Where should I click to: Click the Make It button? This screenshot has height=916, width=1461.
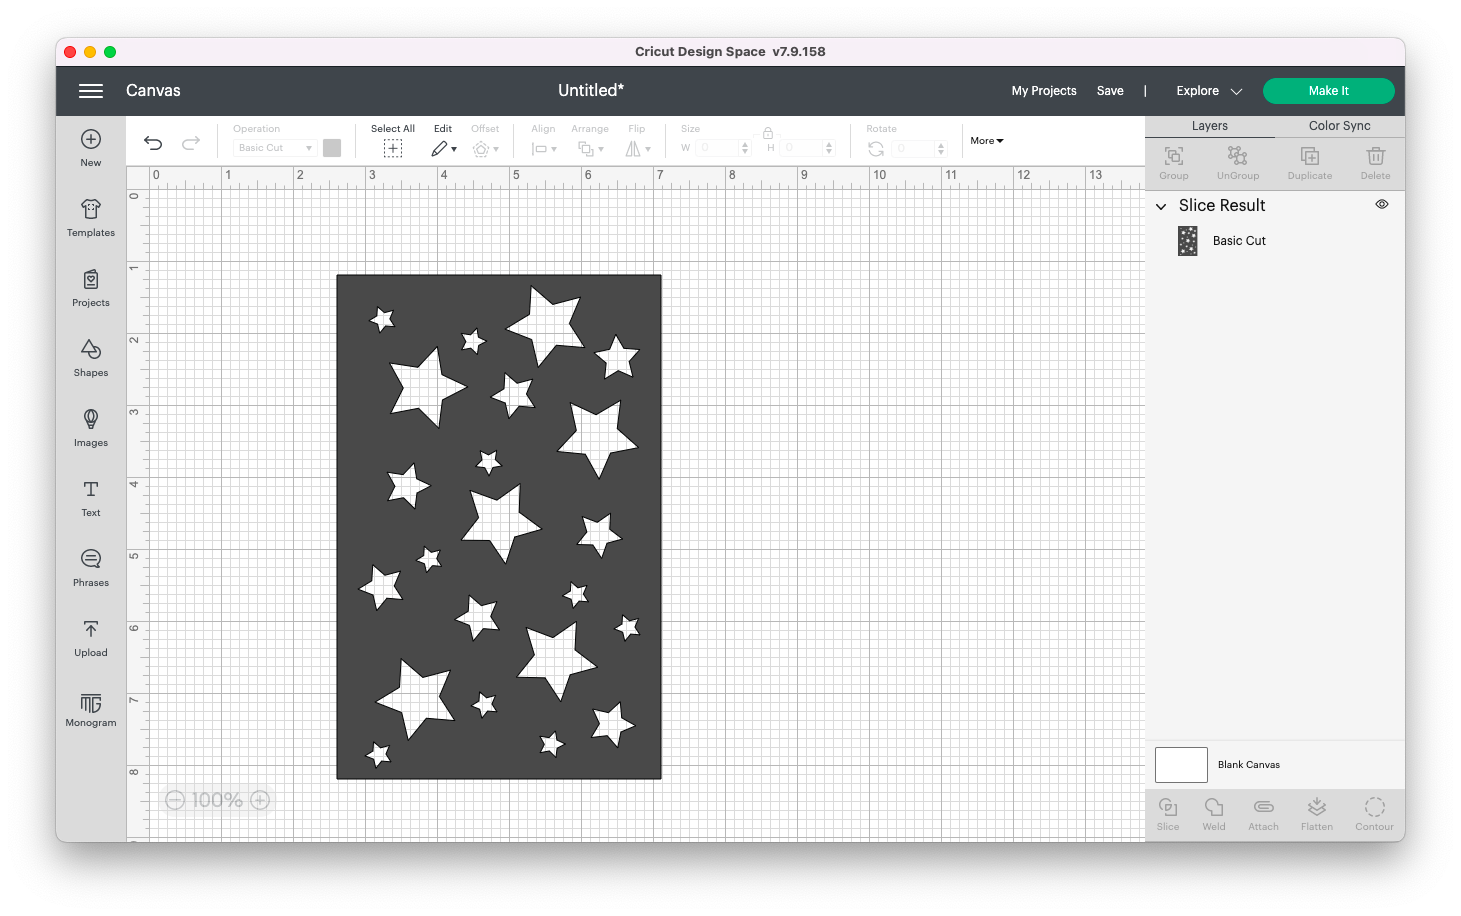click(1328, 90)
